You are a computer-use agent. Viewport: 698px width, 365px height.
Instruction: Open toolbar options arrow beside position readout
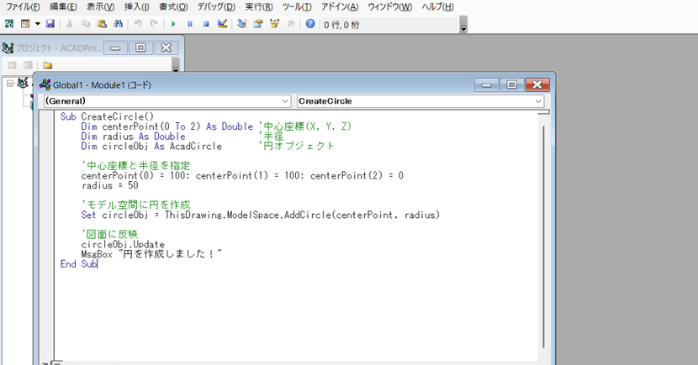[x=463, y=24]
